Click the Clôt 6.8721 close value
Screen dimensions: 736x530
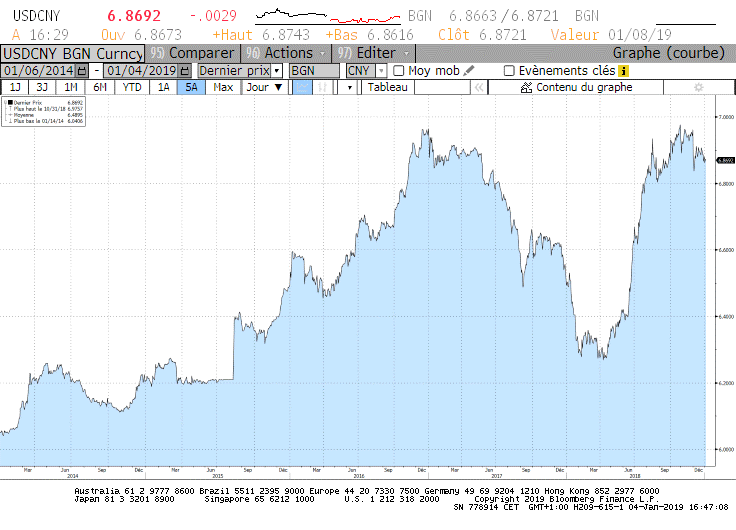(x=482, y=35)
